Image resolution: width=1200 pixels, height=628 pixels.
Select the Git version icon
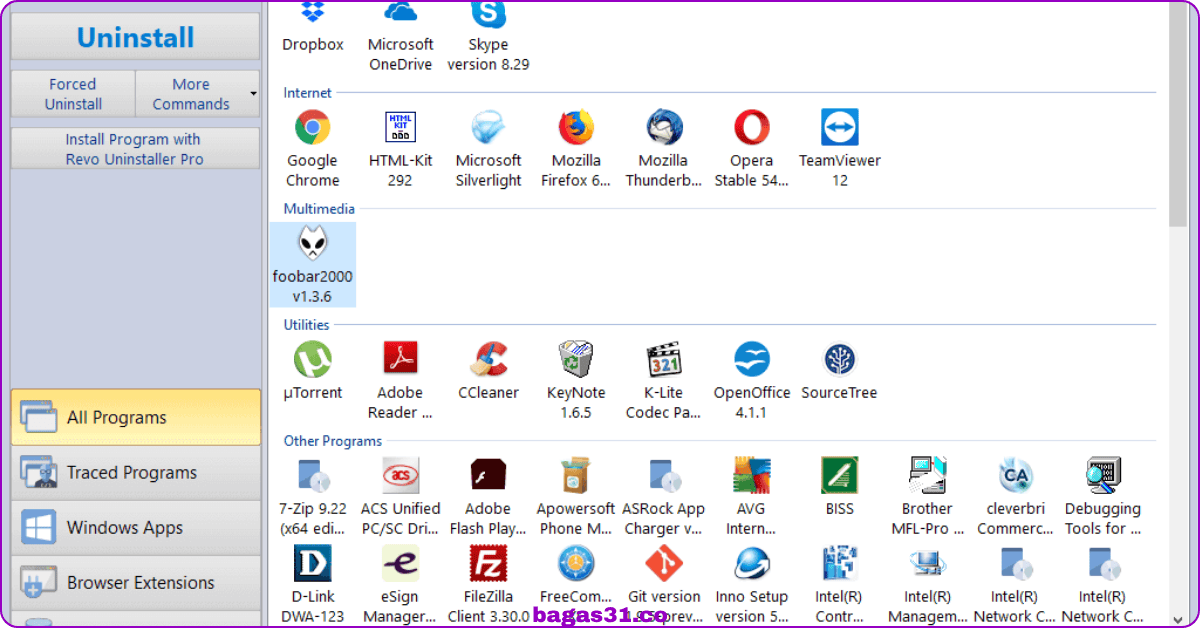pos(663,564)
